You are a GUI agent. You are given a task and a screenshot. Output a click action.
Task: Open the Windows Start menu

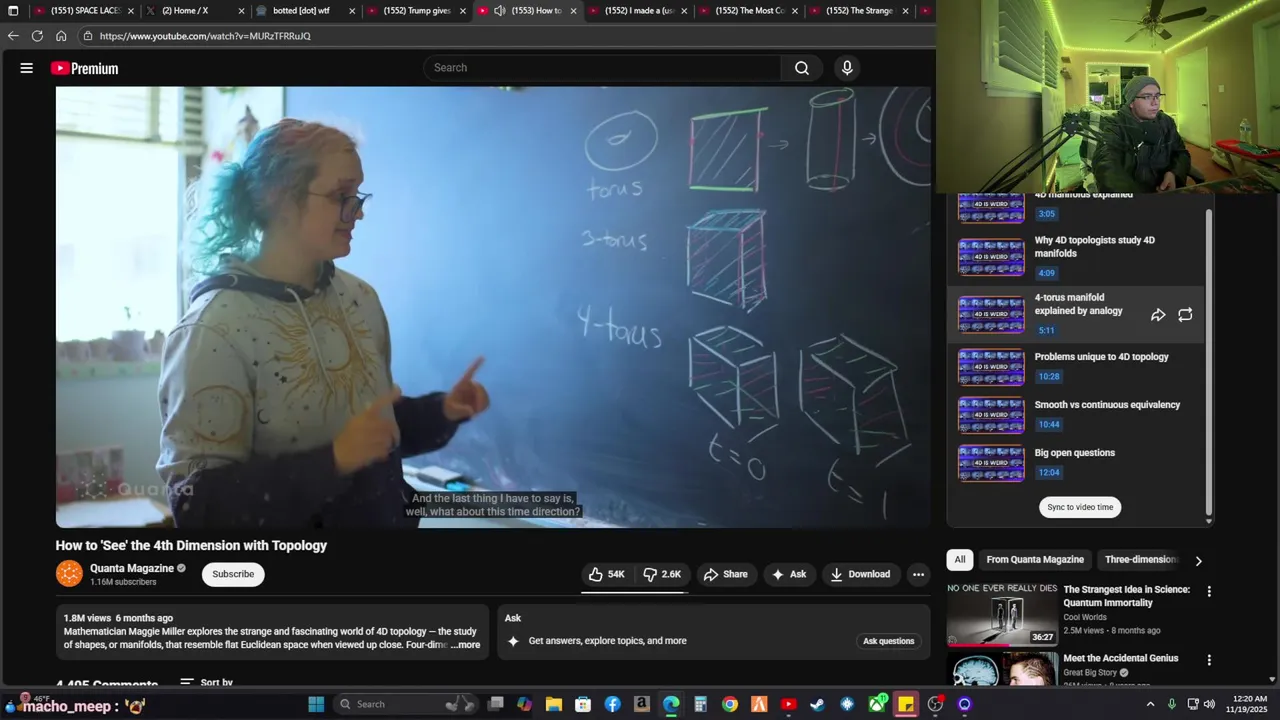coord(316,704)
